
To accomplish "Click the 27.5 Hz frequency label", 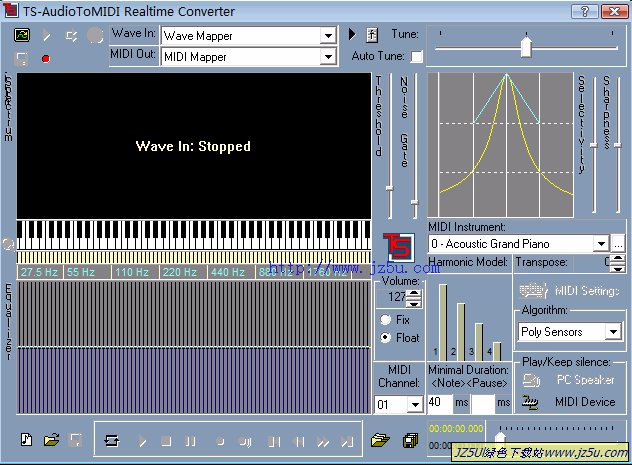I will 39,272.
